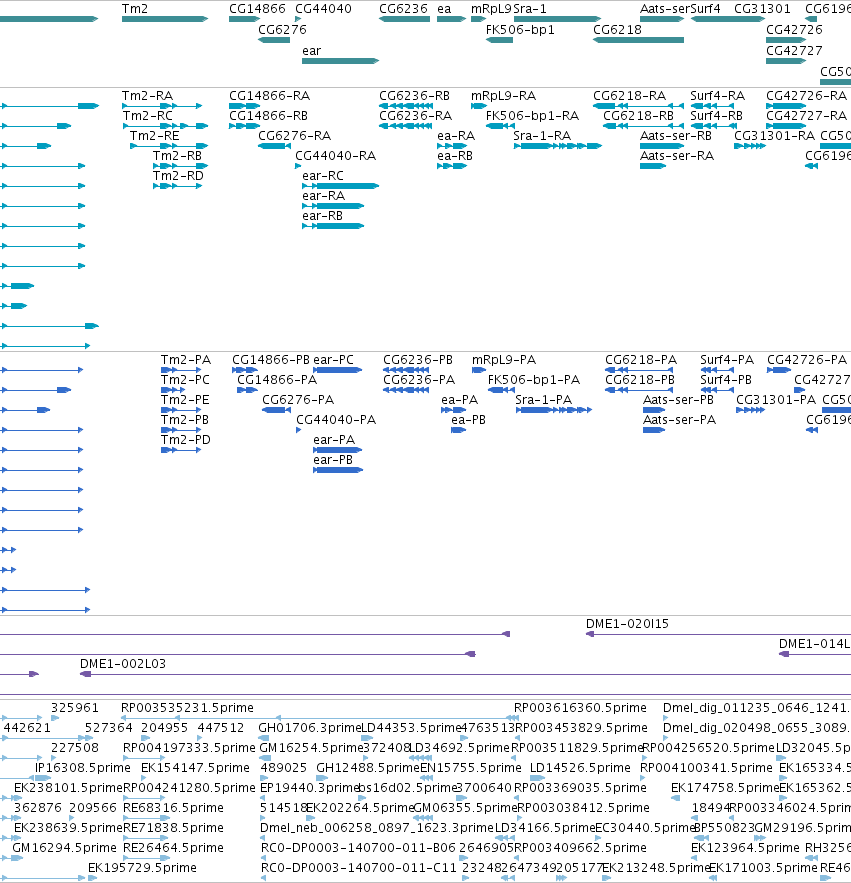Select the CG6236-PB protein label
Viewport: 851px width, 883px height.
[x=418, y=360]
